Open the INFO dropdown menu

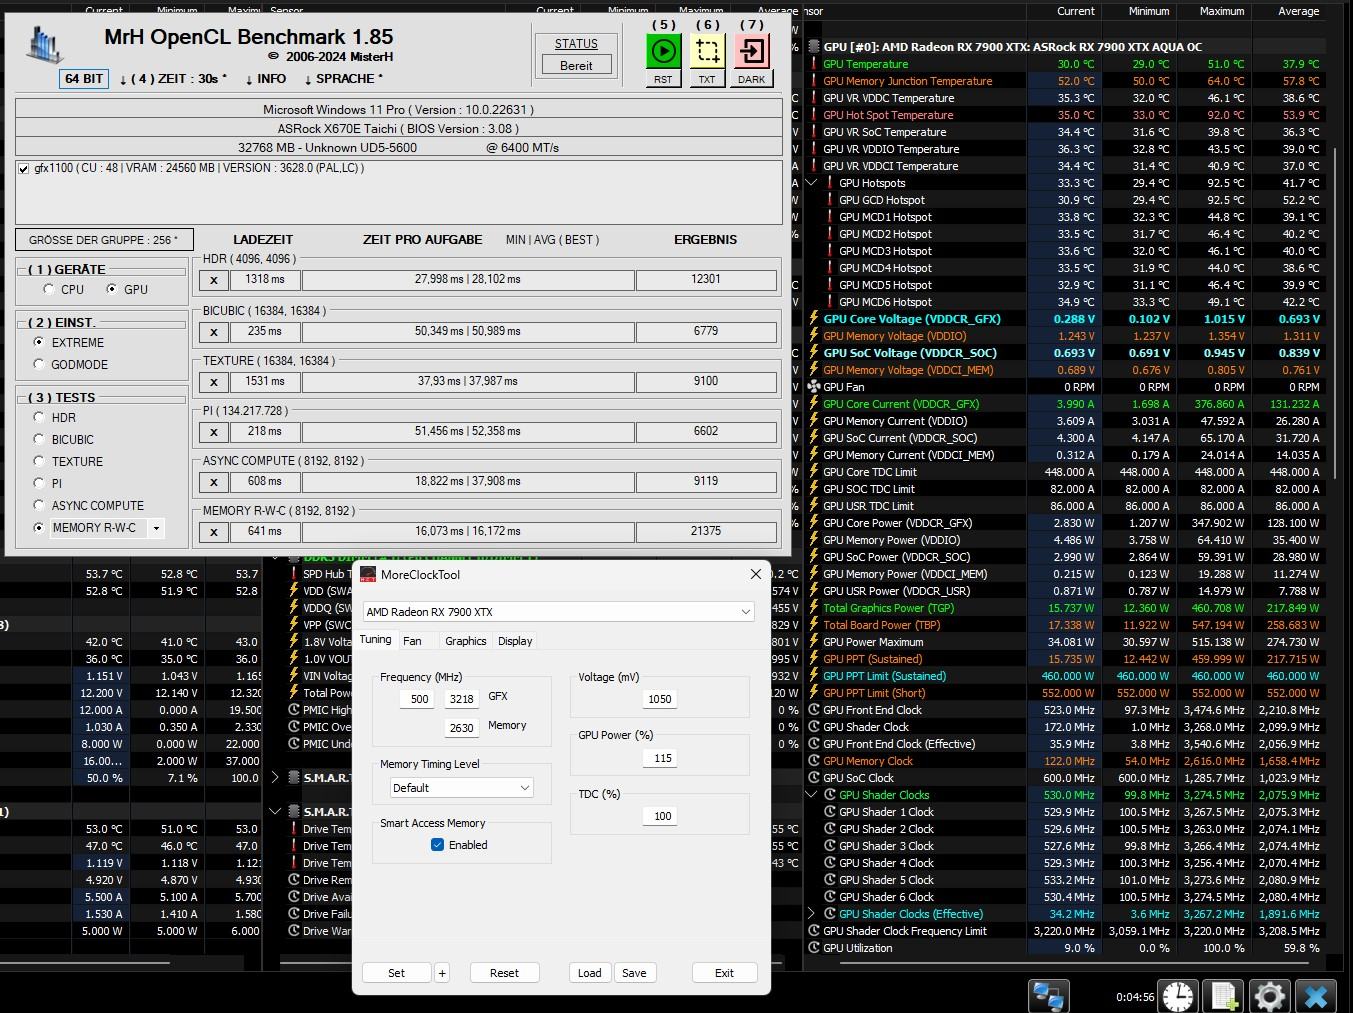point(265,79)
